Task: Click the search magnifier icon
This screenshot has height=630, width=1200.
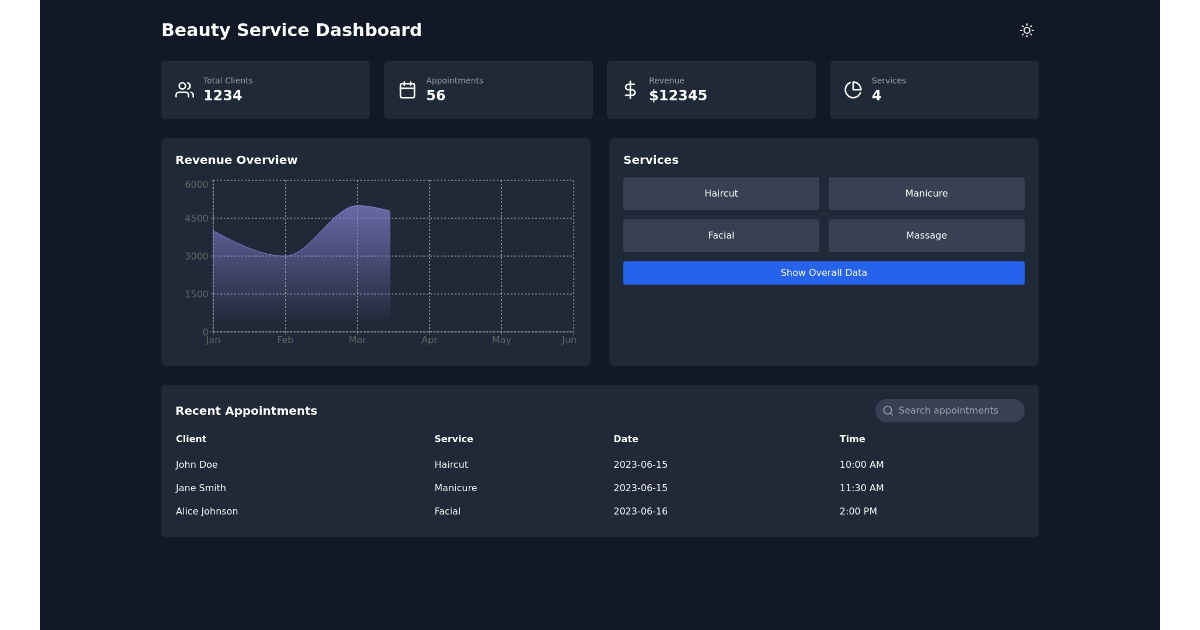Action: (x=888, y=410)
